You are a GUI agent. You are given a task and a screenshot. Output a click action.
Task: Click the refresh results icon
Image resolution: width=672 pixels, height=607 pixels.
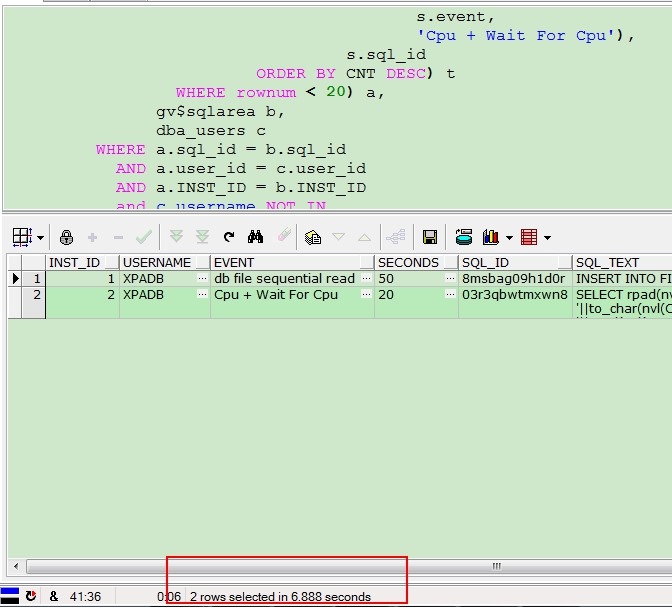229,237
